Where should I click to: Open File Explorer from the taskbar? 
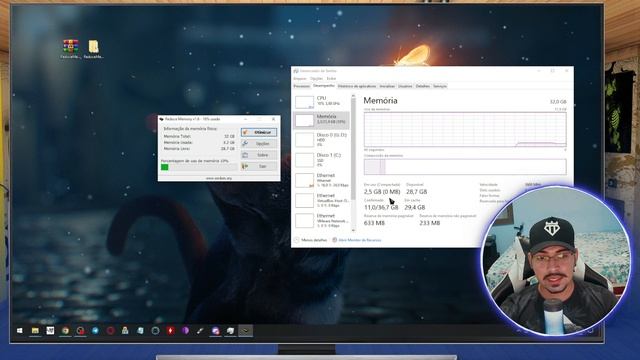[x=35, y=331]
